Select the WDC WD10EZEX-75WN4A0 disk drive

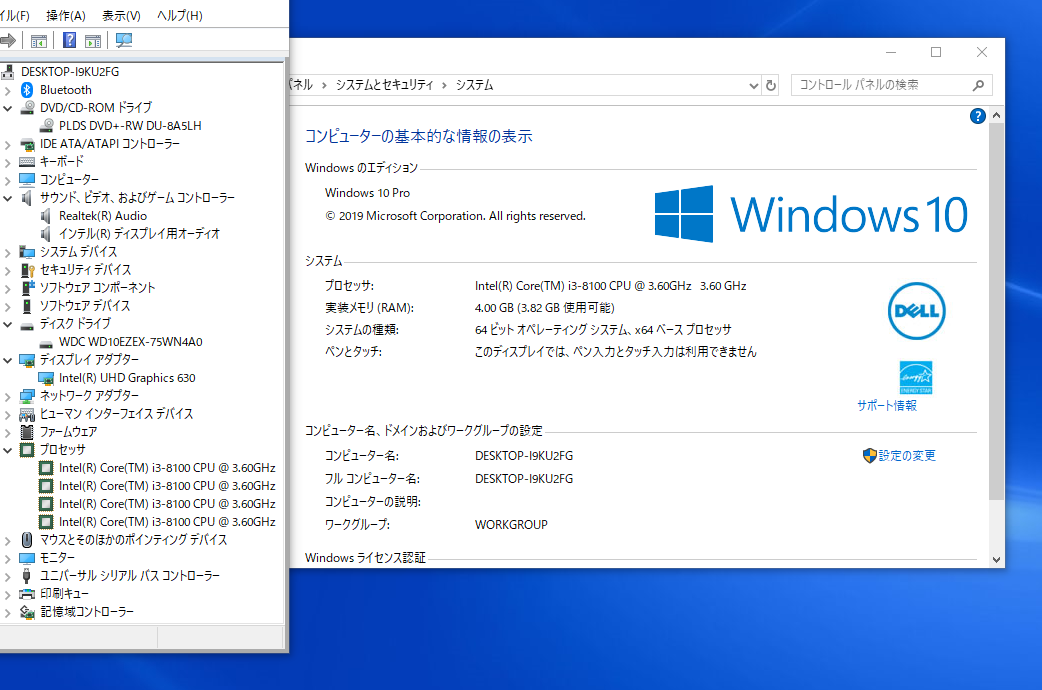(x=130, y=342)
